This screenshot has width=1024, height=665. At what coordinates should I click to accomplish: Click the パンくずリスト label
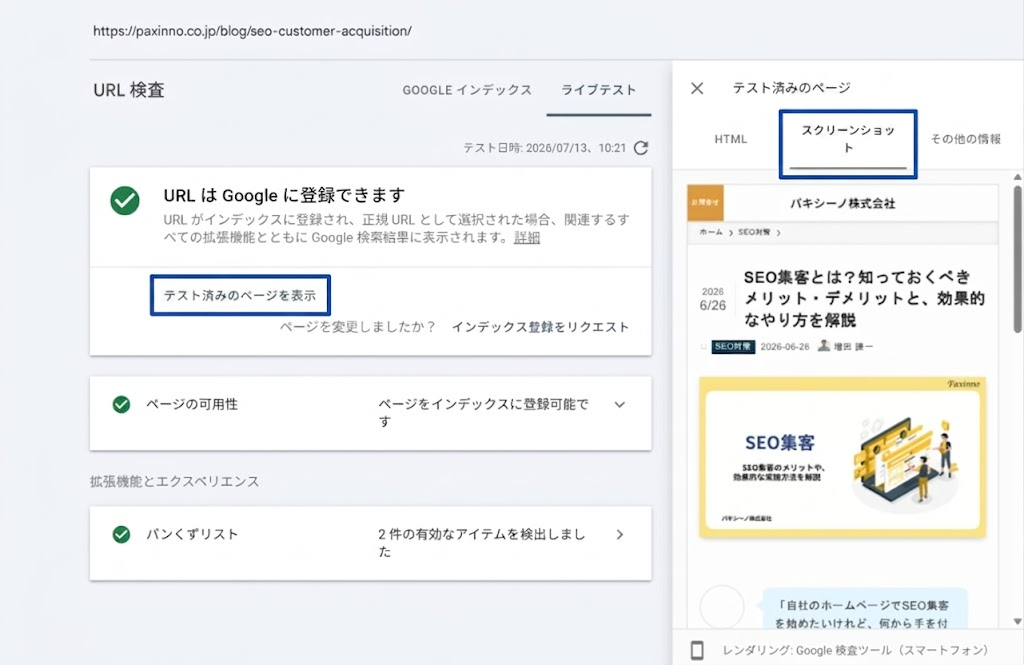tap(192, 534)
